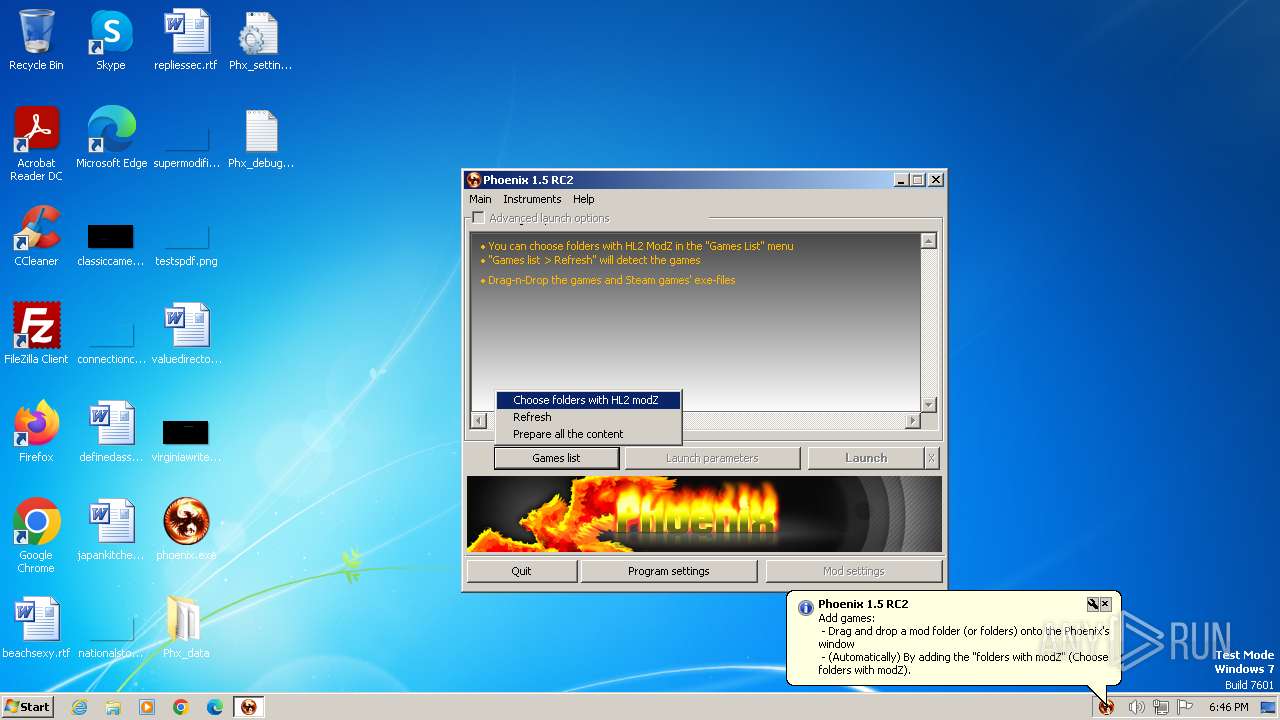Screen dimensions: 1280x720
Task: Open the Recycle Bin desktop icon
Action: tap(36, 40)
